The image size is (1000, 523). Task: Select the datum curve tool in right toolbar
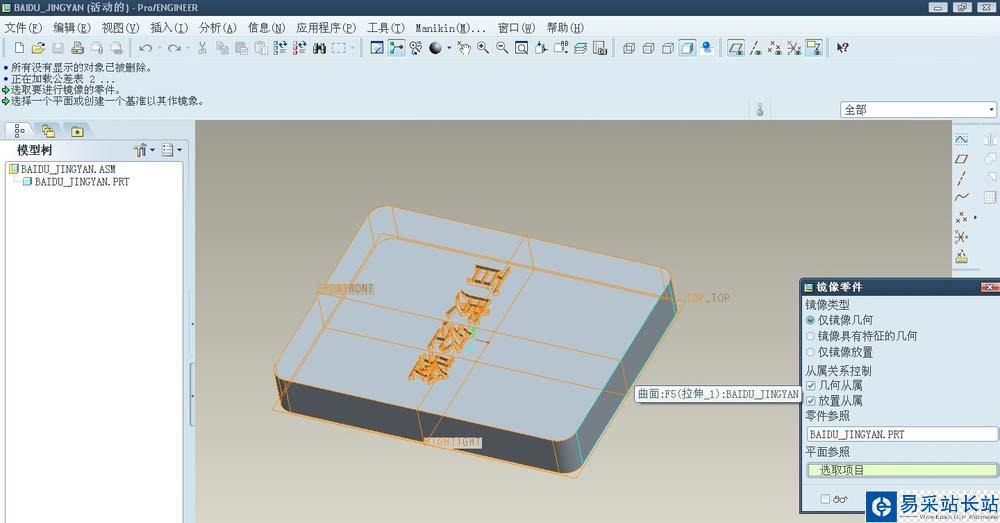(x=962, y=197)
